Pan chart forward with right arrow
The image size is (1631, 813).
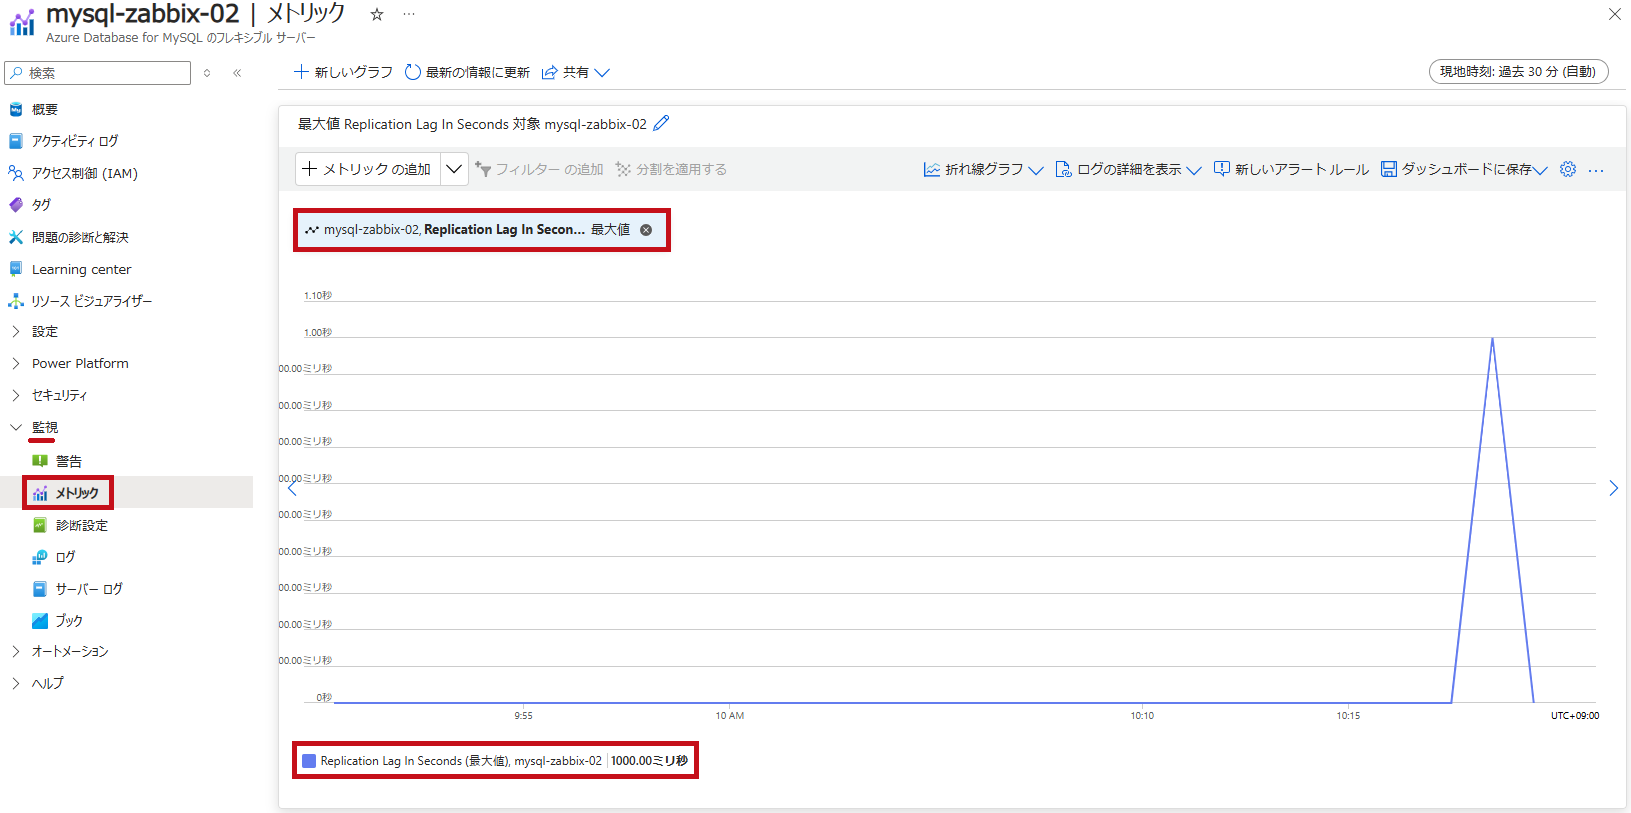click(1613, 488)
